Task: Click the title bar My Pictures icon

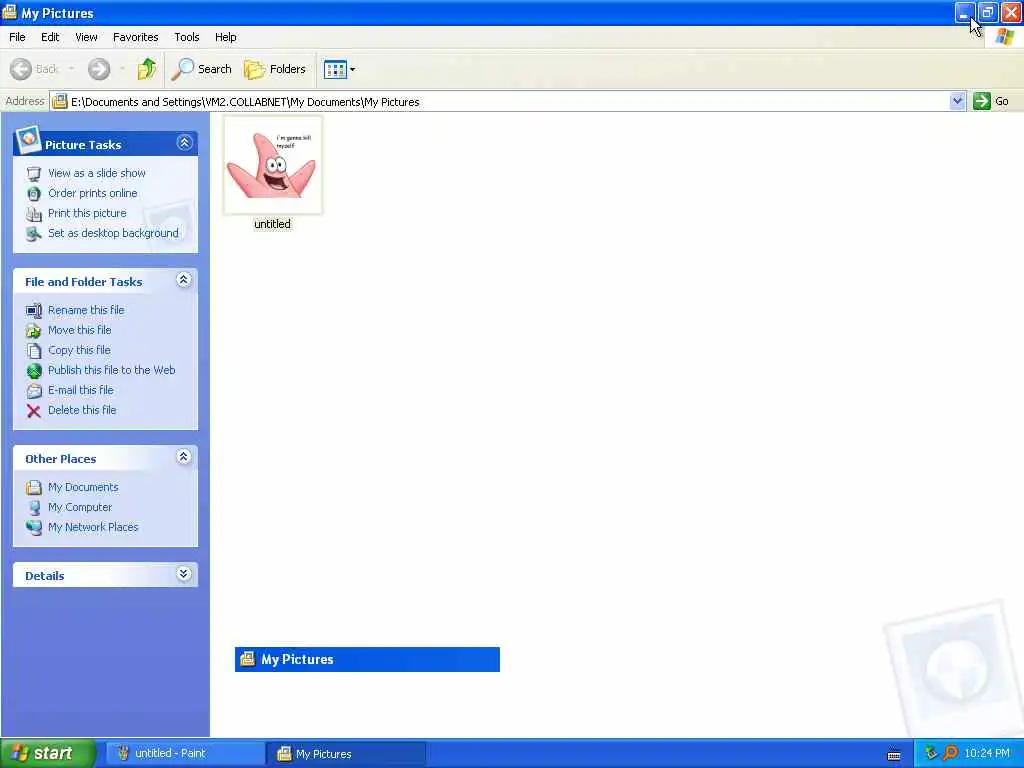Action: 9,12
